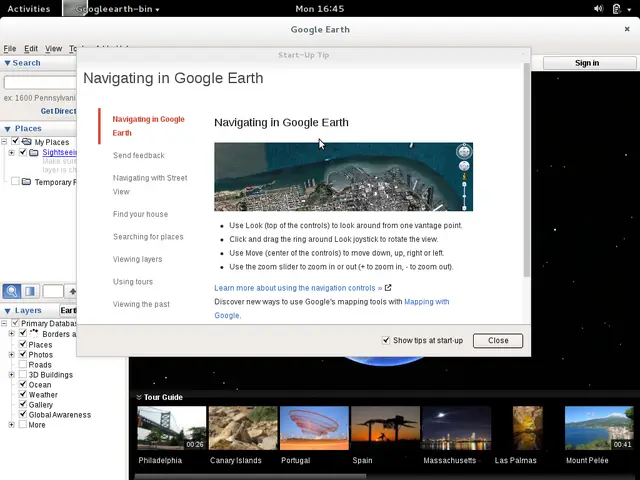The width and height of the screenshot is (640, 480).
Task: Click the search magnifier panel button
Action: pos(11,291)
